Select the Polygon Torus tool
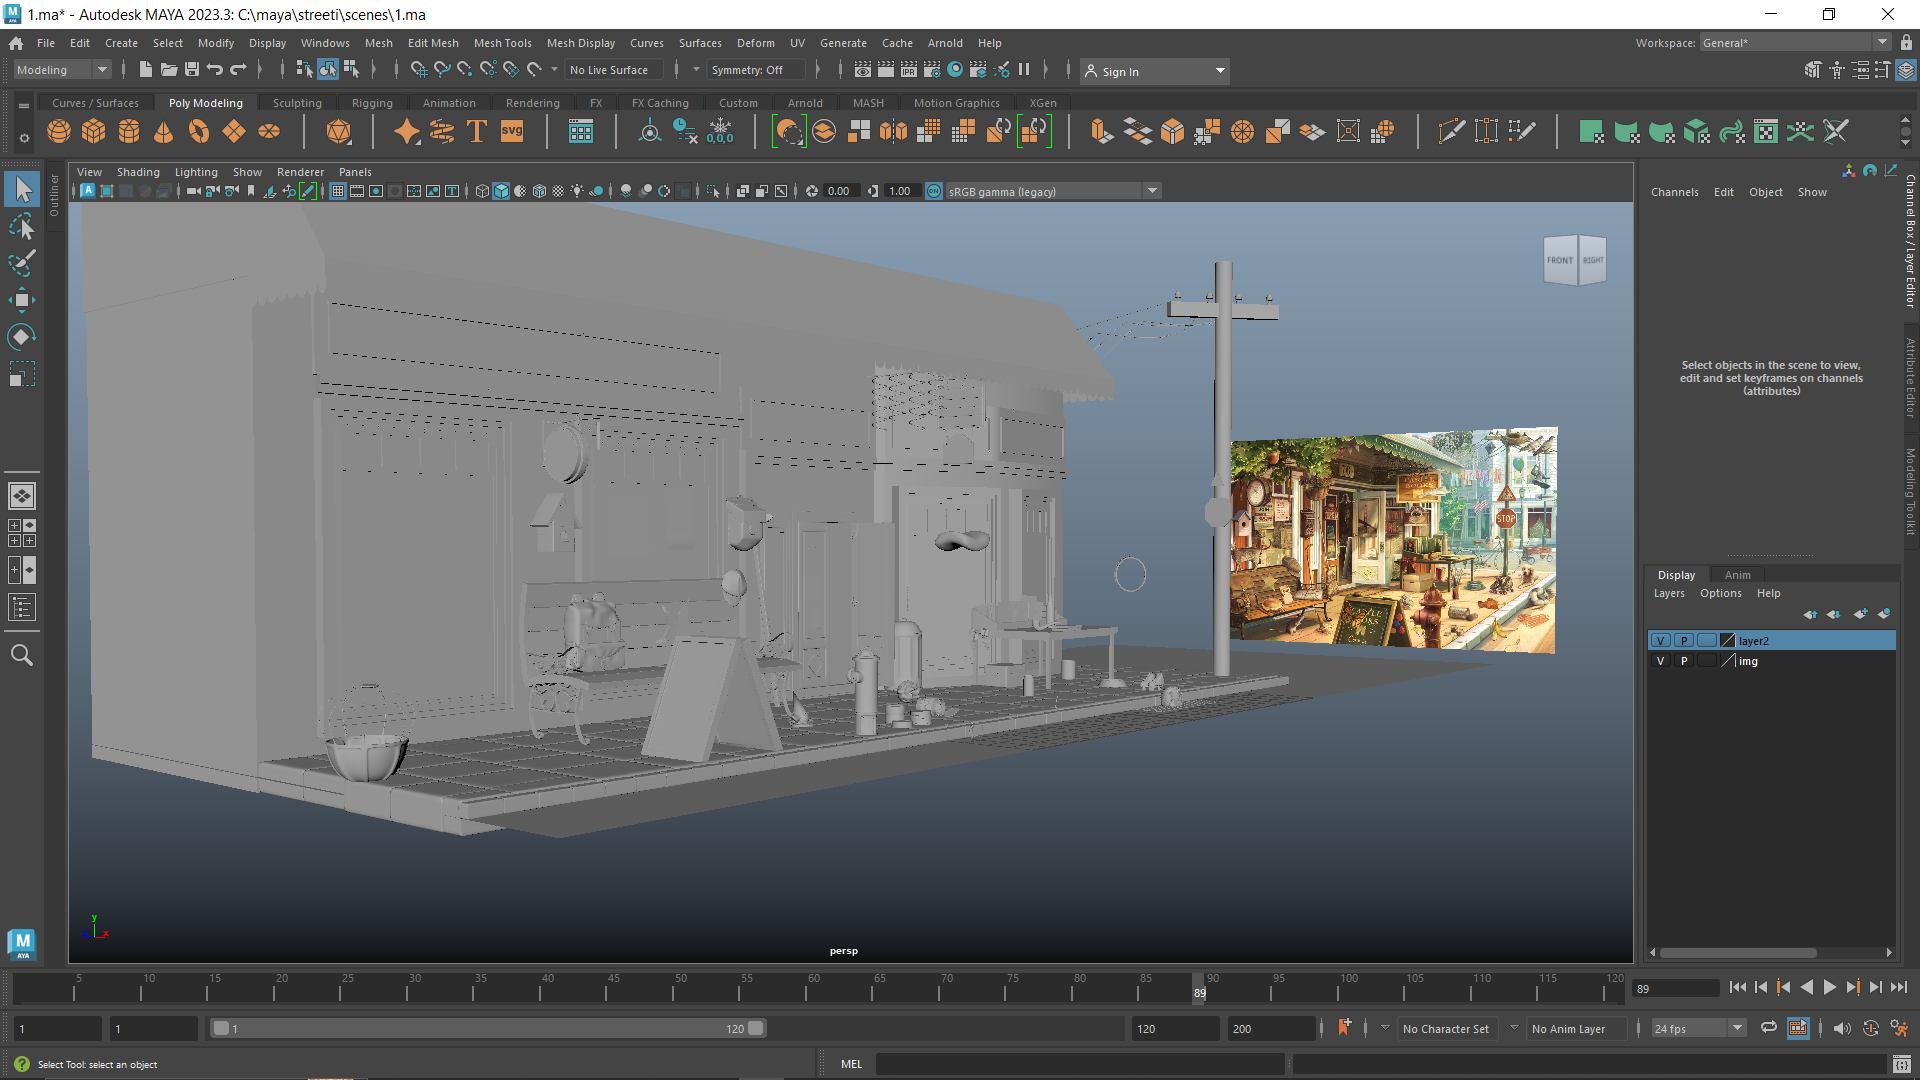 [x=197, y=131]
